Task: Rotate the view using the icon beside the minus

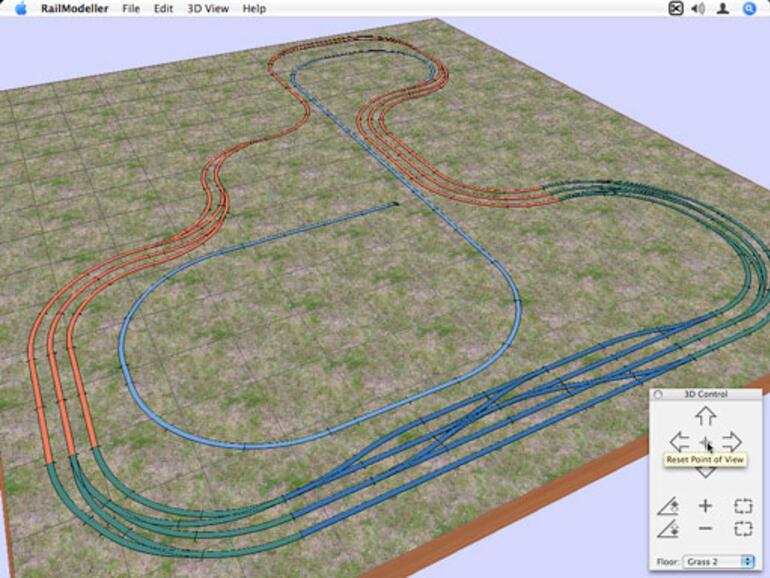Action: pyautogui.click(x=743, y=528)
